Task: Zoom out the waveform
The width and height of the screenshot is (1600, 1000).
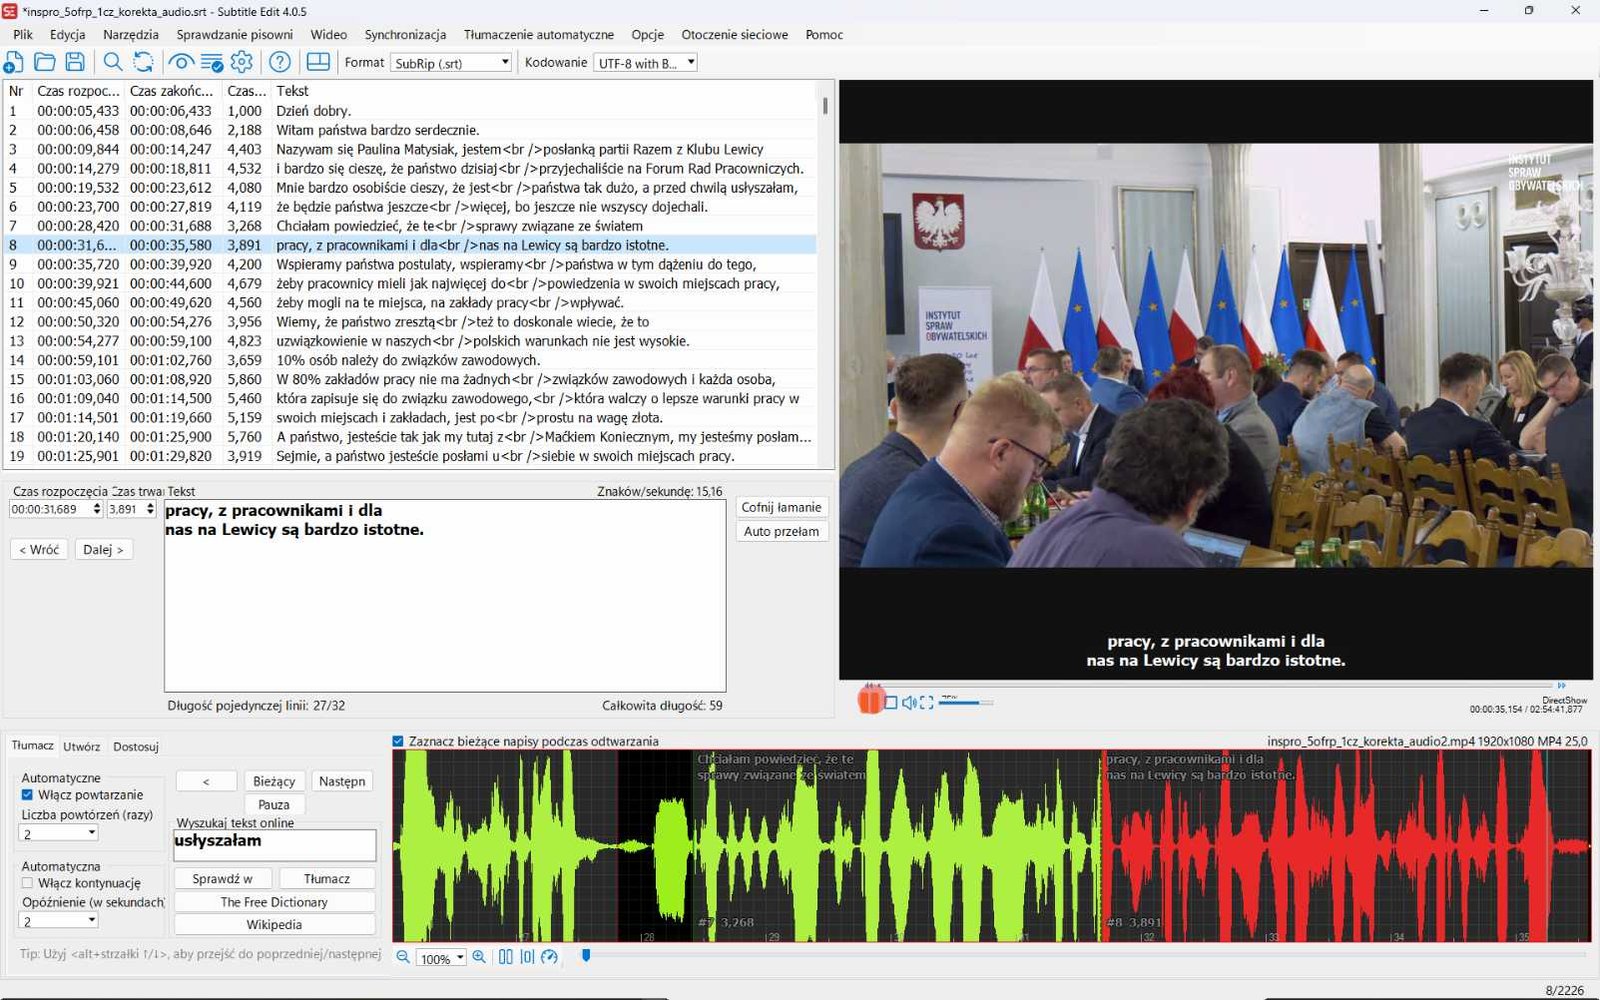Action: tap(403, 957)
